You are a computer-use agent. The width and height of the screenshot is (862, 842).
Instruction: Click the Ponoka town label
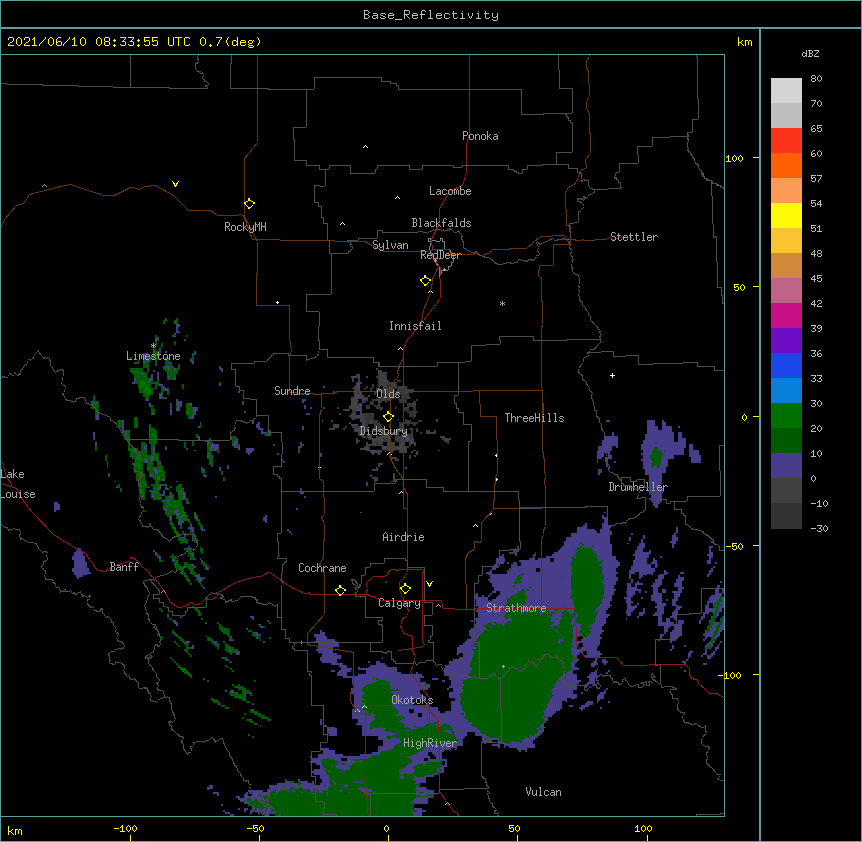coord(480,136)
